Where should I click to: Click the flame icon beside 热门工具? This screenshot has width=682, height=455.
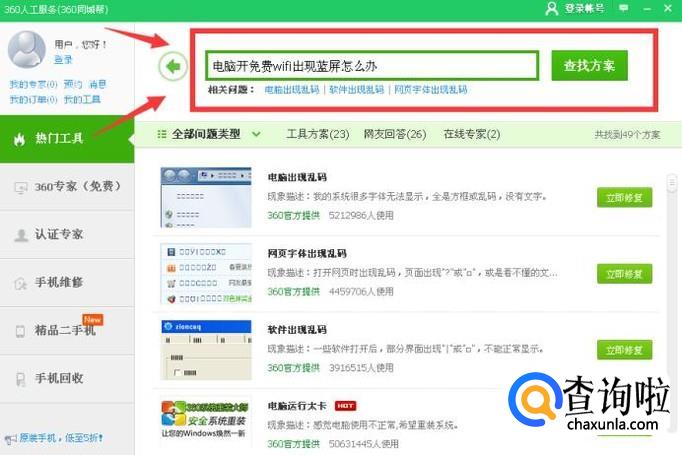[x=19, y=139]
